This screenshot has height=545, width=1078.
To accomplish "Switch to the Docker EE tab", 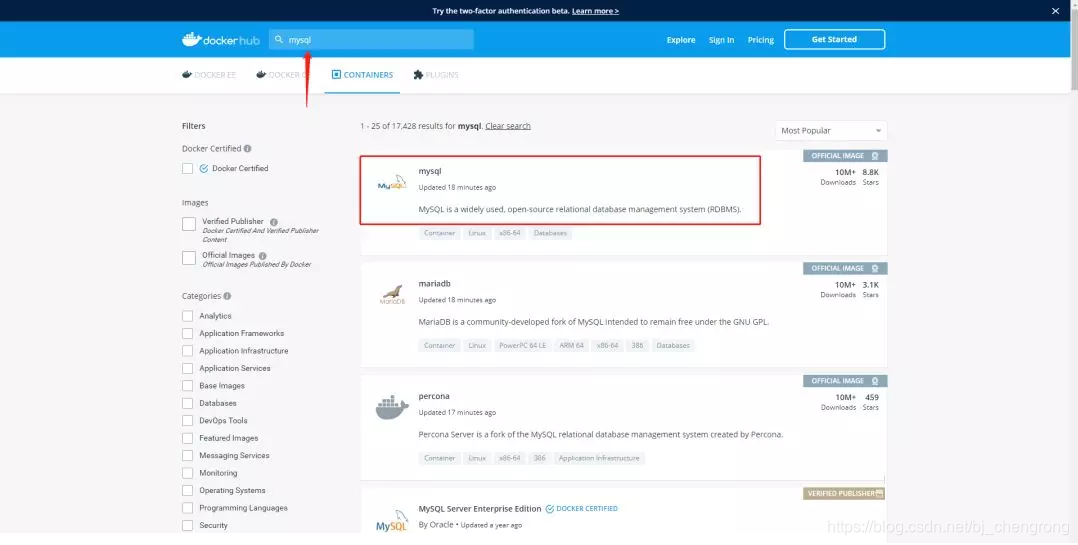I will [209, 75].
